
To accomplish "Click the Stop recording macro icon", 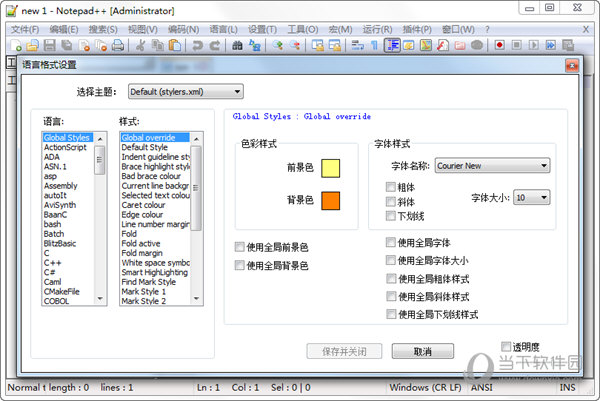I will pos(517,46).
